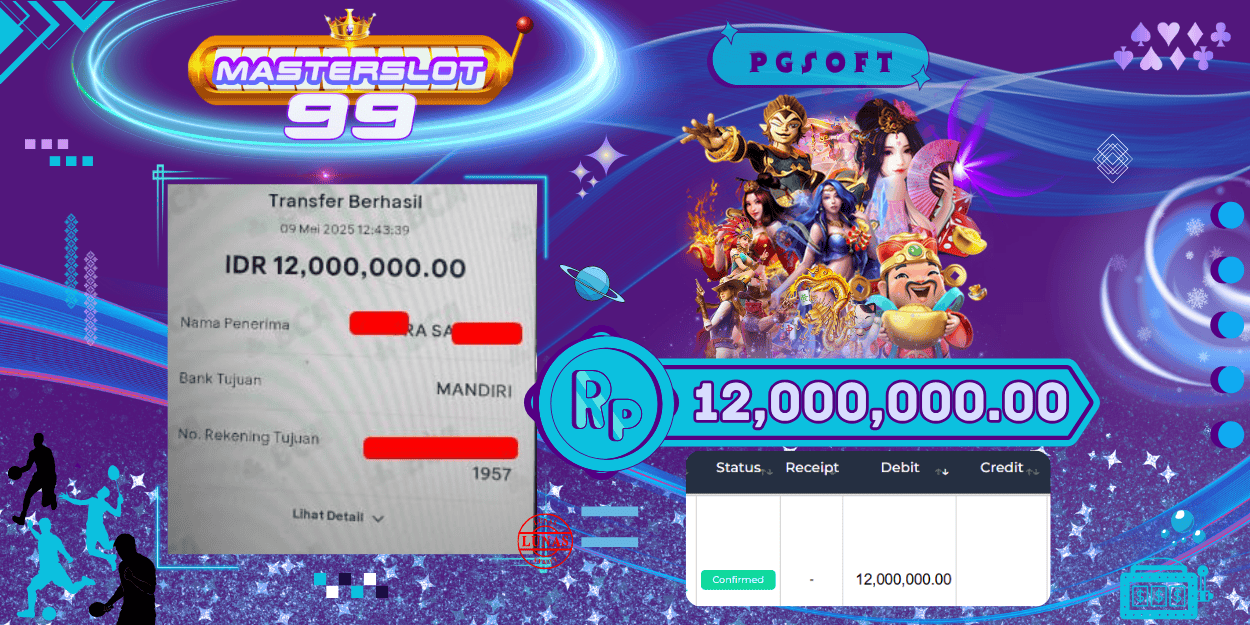
Task: Sort by Debit column arrows
Action: (x=941, y=471)
